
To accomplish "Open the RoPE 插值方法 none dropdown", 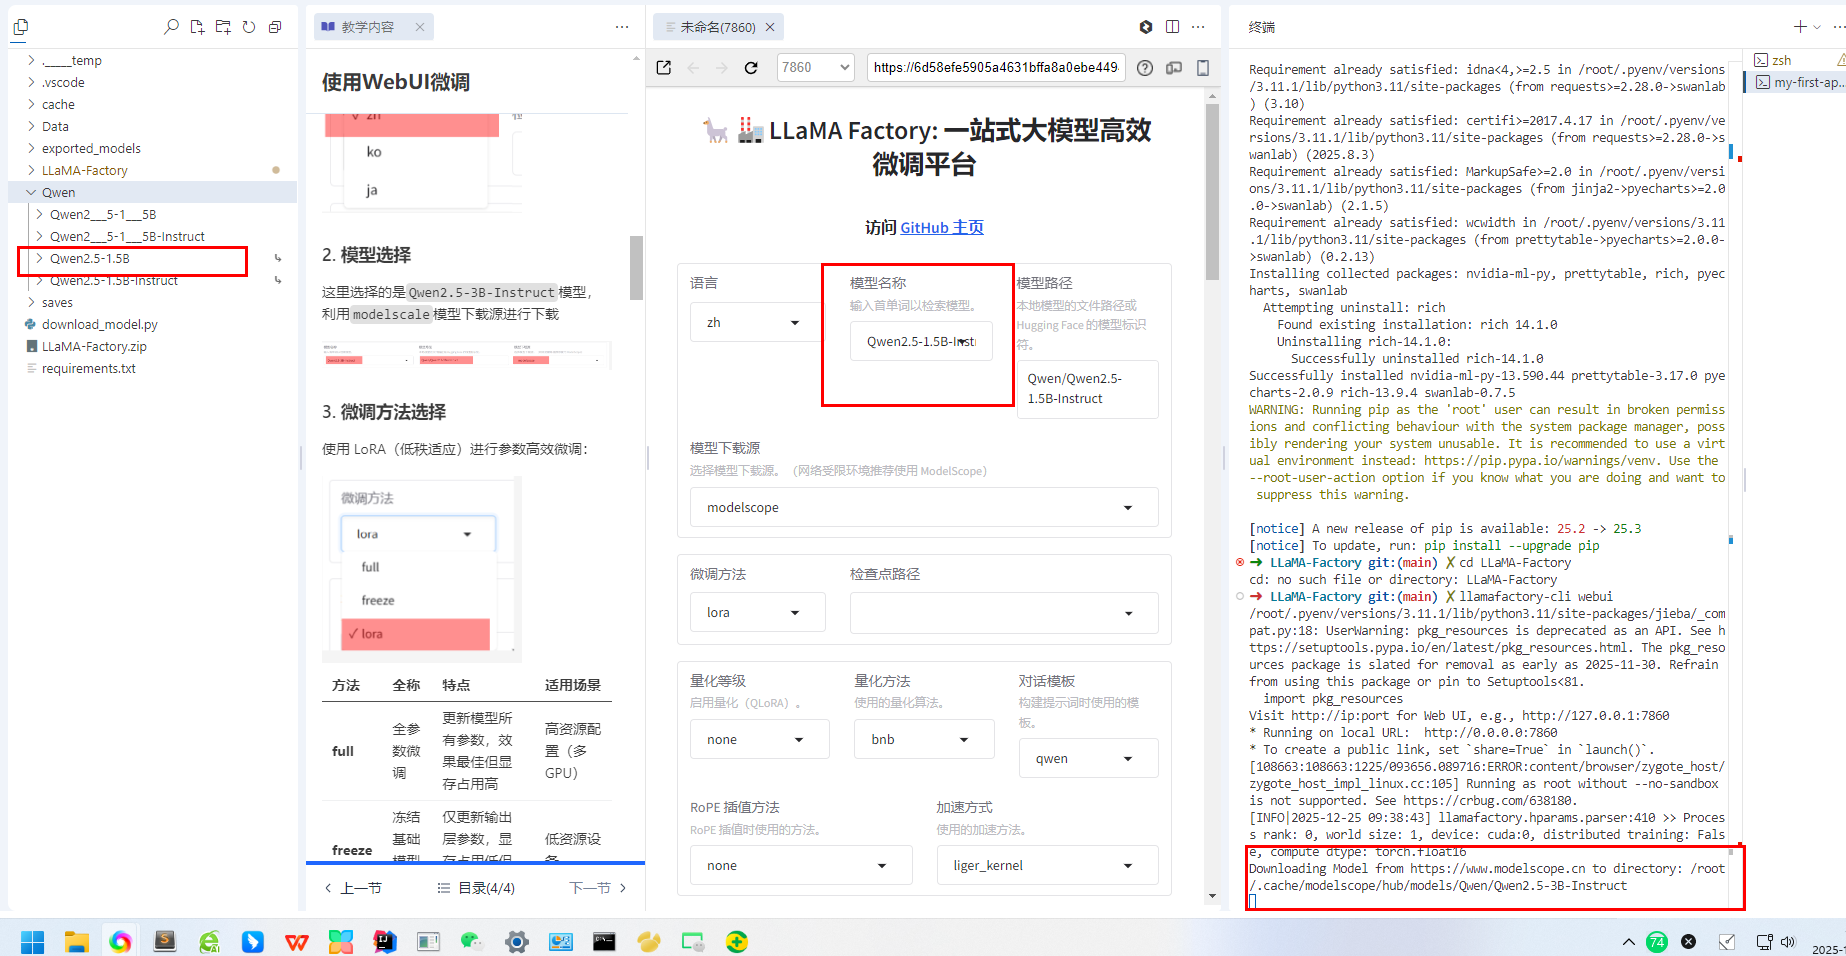I will coord(801,865).
